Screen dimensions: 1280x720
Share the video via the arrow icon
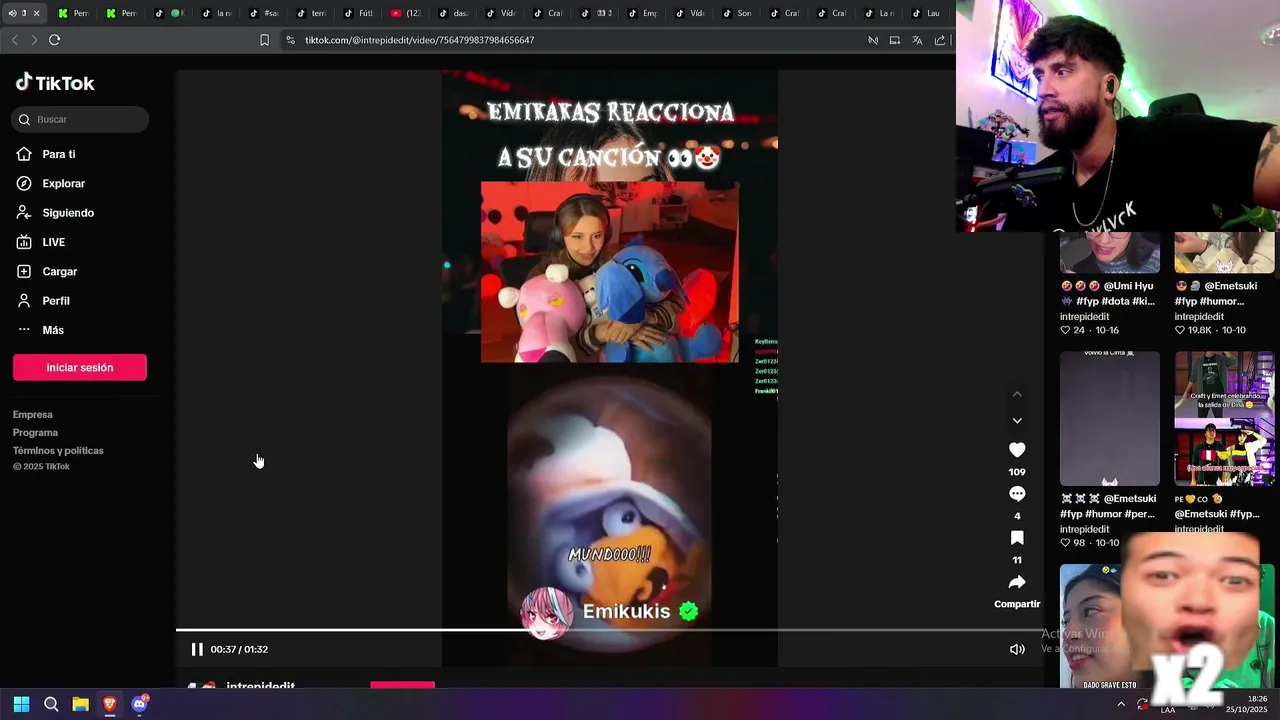pos(1017,582)
